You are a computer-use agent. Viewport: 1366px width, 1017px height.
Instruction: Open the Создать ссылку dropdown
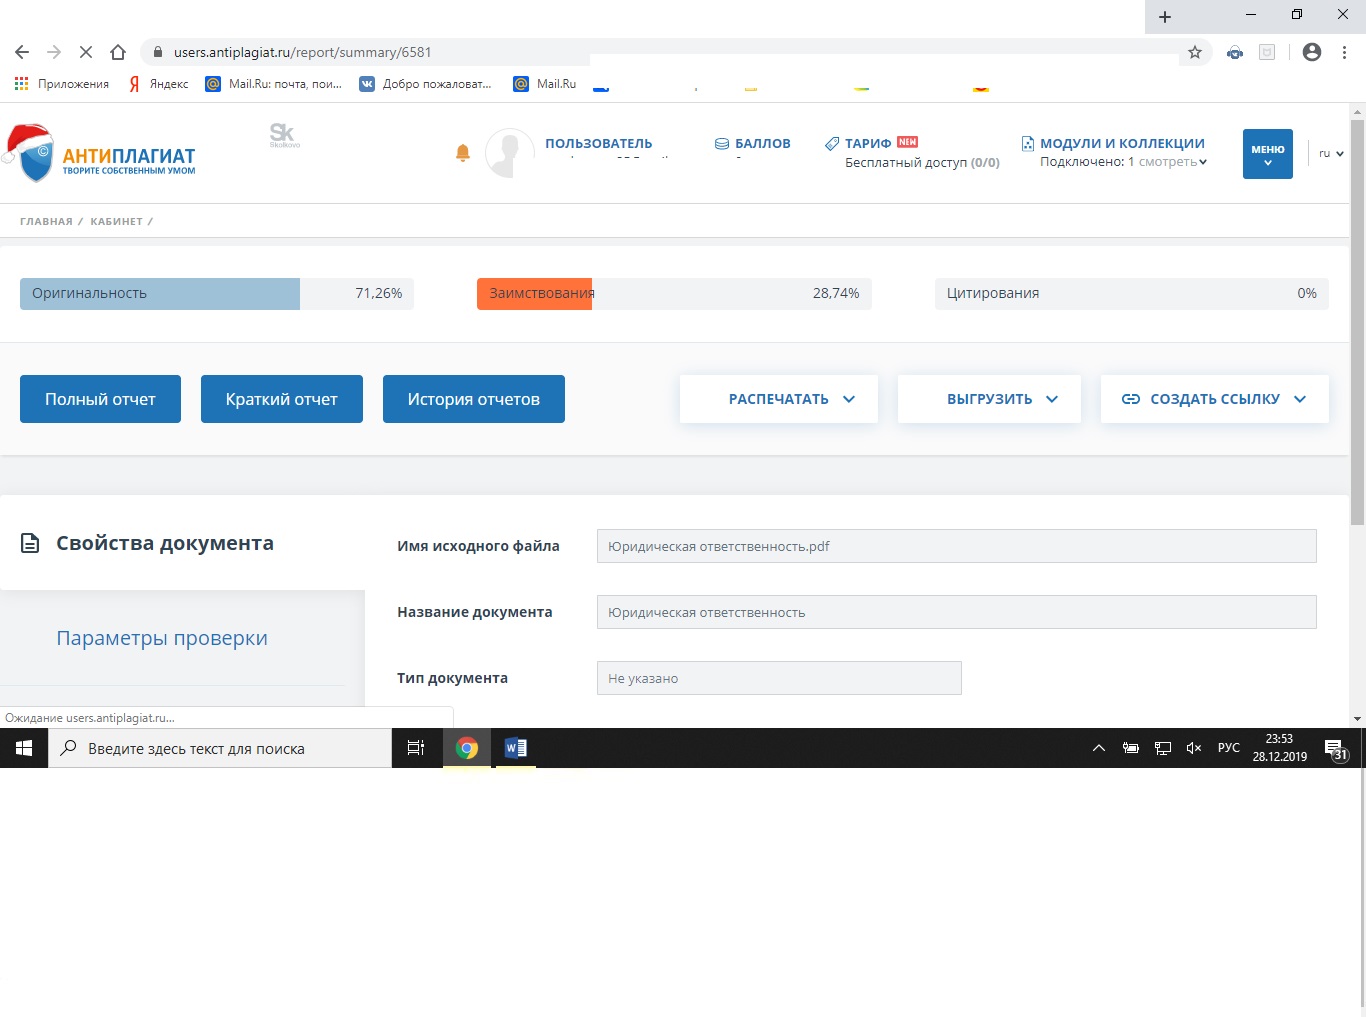coord(1214,399)
